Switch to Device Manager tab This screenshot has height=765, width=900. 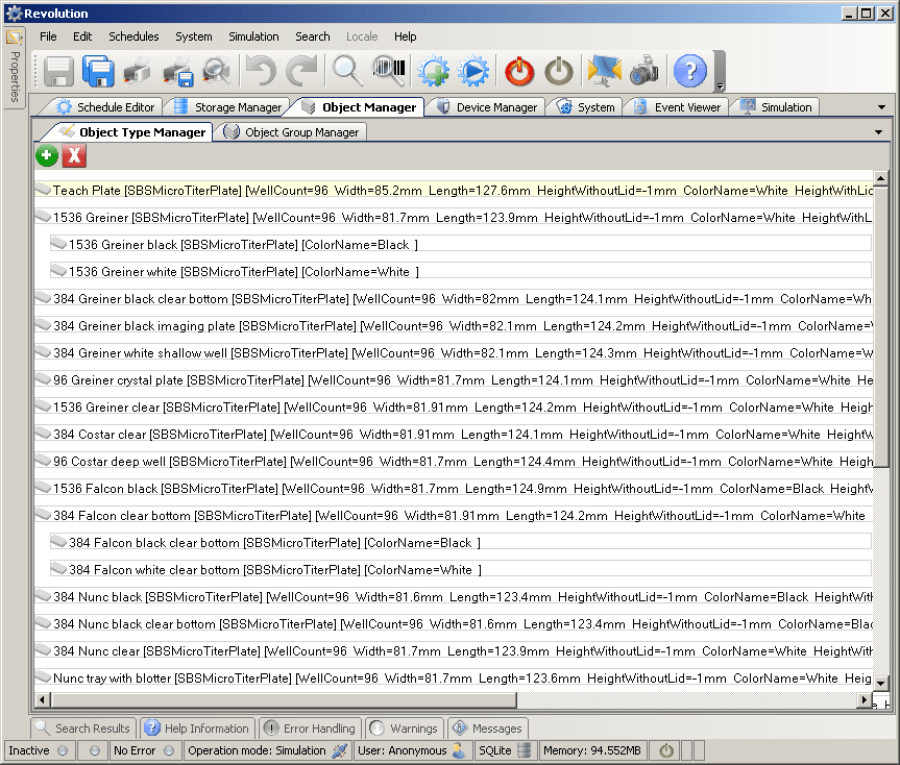coord(487,107)
